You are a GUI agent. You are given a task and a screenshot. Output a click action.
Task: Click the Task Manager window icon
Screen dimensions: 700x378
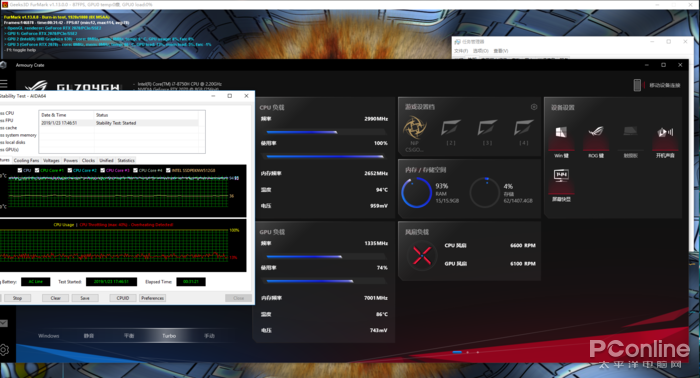click(457, 42)
